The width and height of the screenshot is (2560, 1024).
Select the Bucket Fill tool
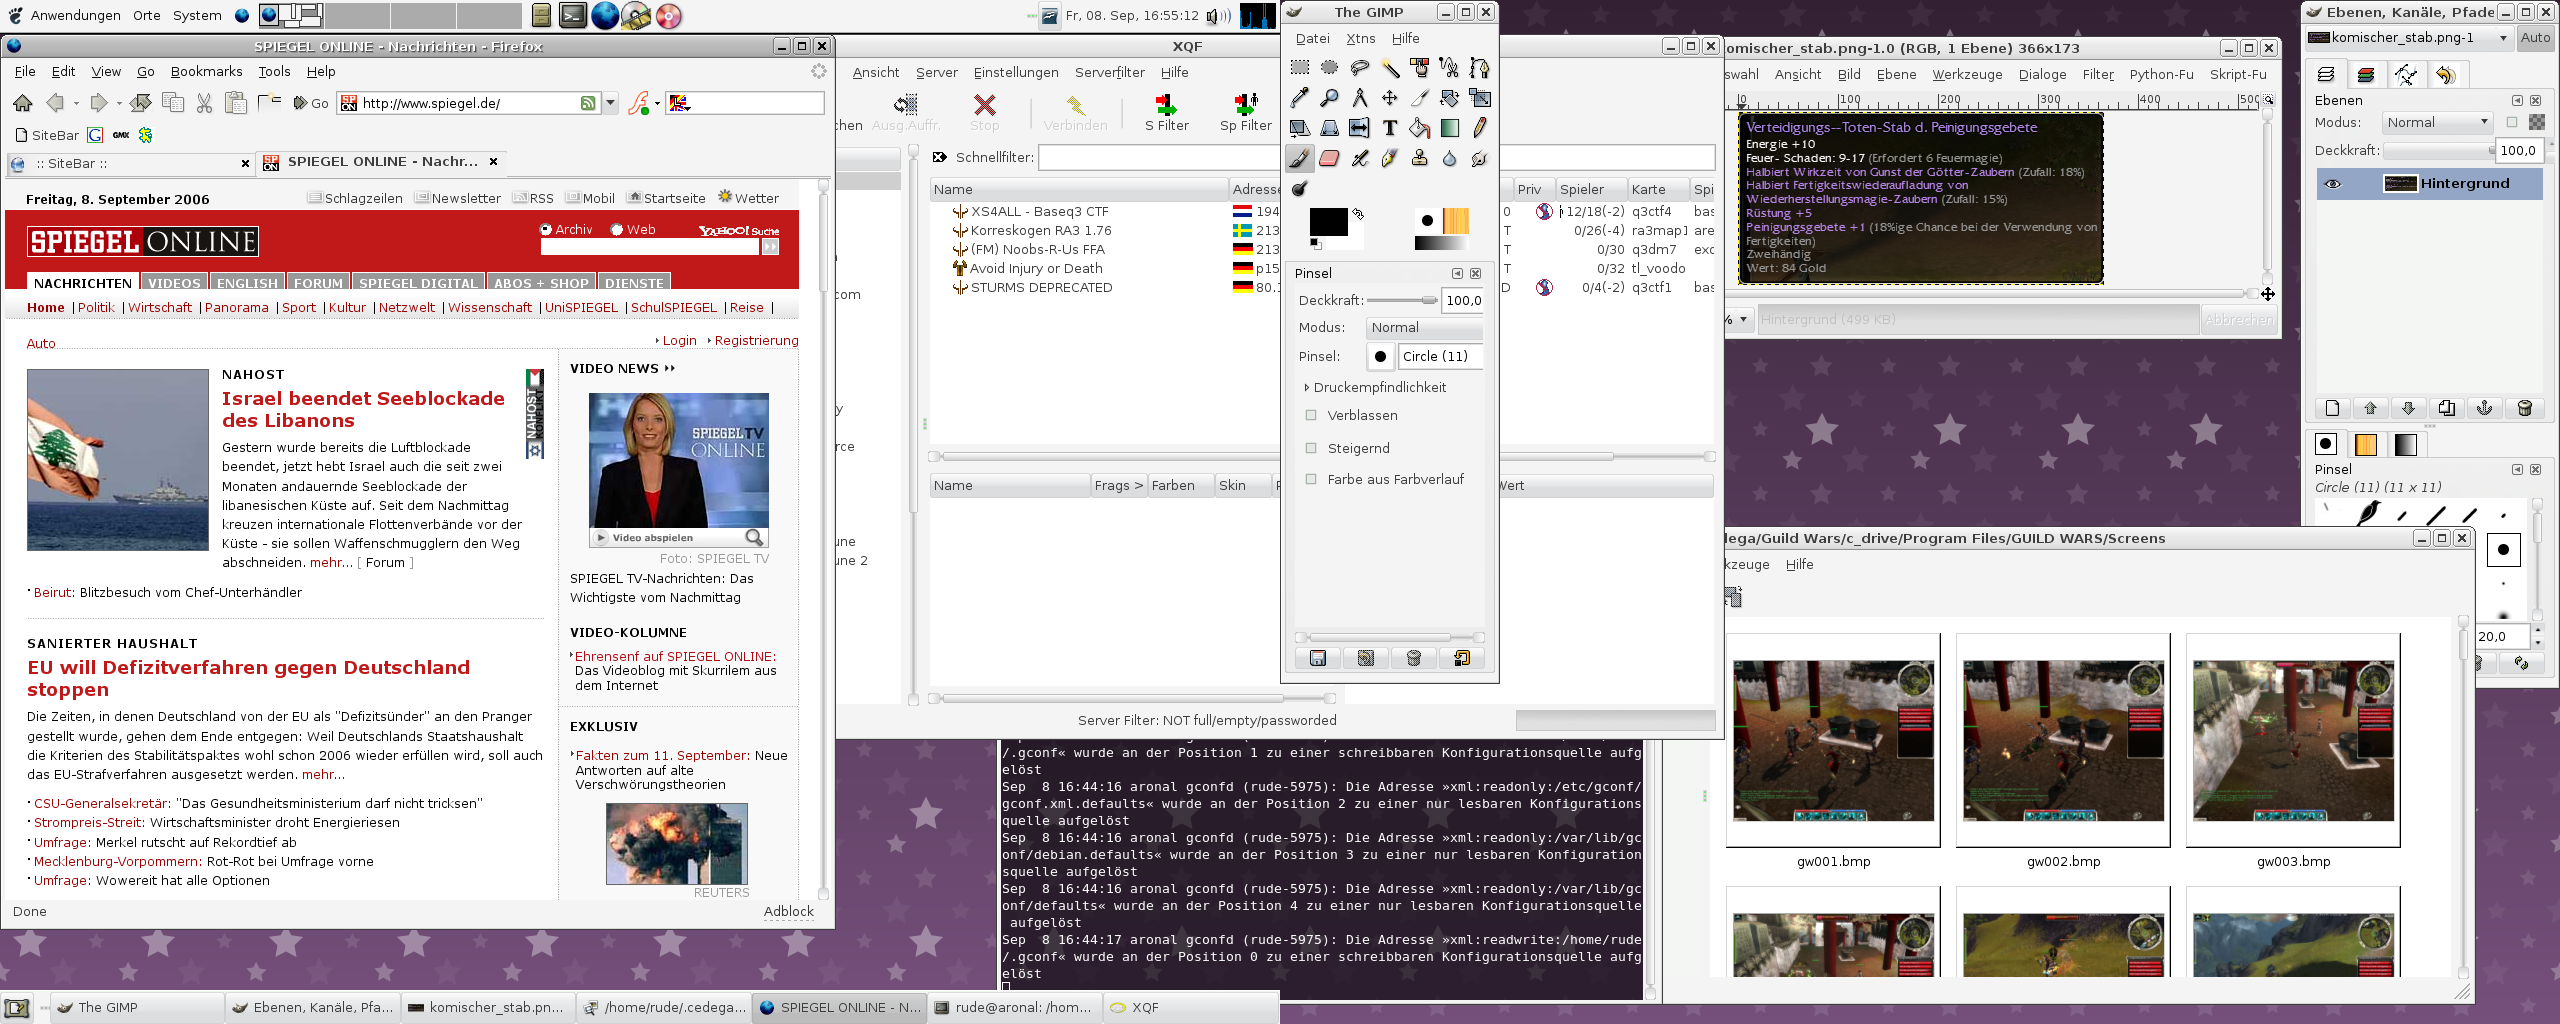1419,127
